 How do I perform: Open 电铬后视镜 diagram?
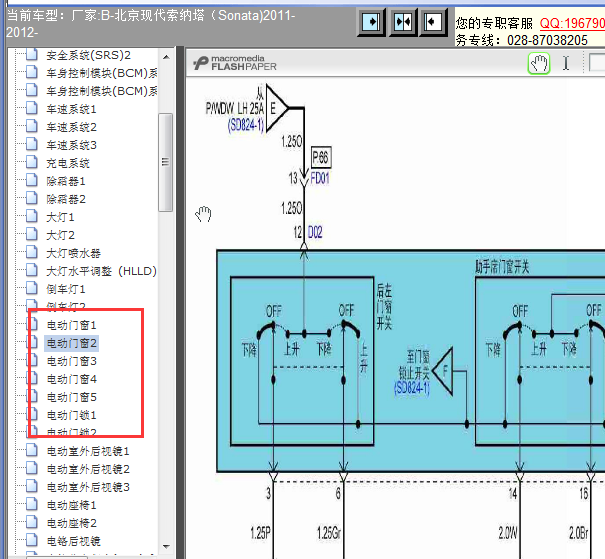click(73, 541)
